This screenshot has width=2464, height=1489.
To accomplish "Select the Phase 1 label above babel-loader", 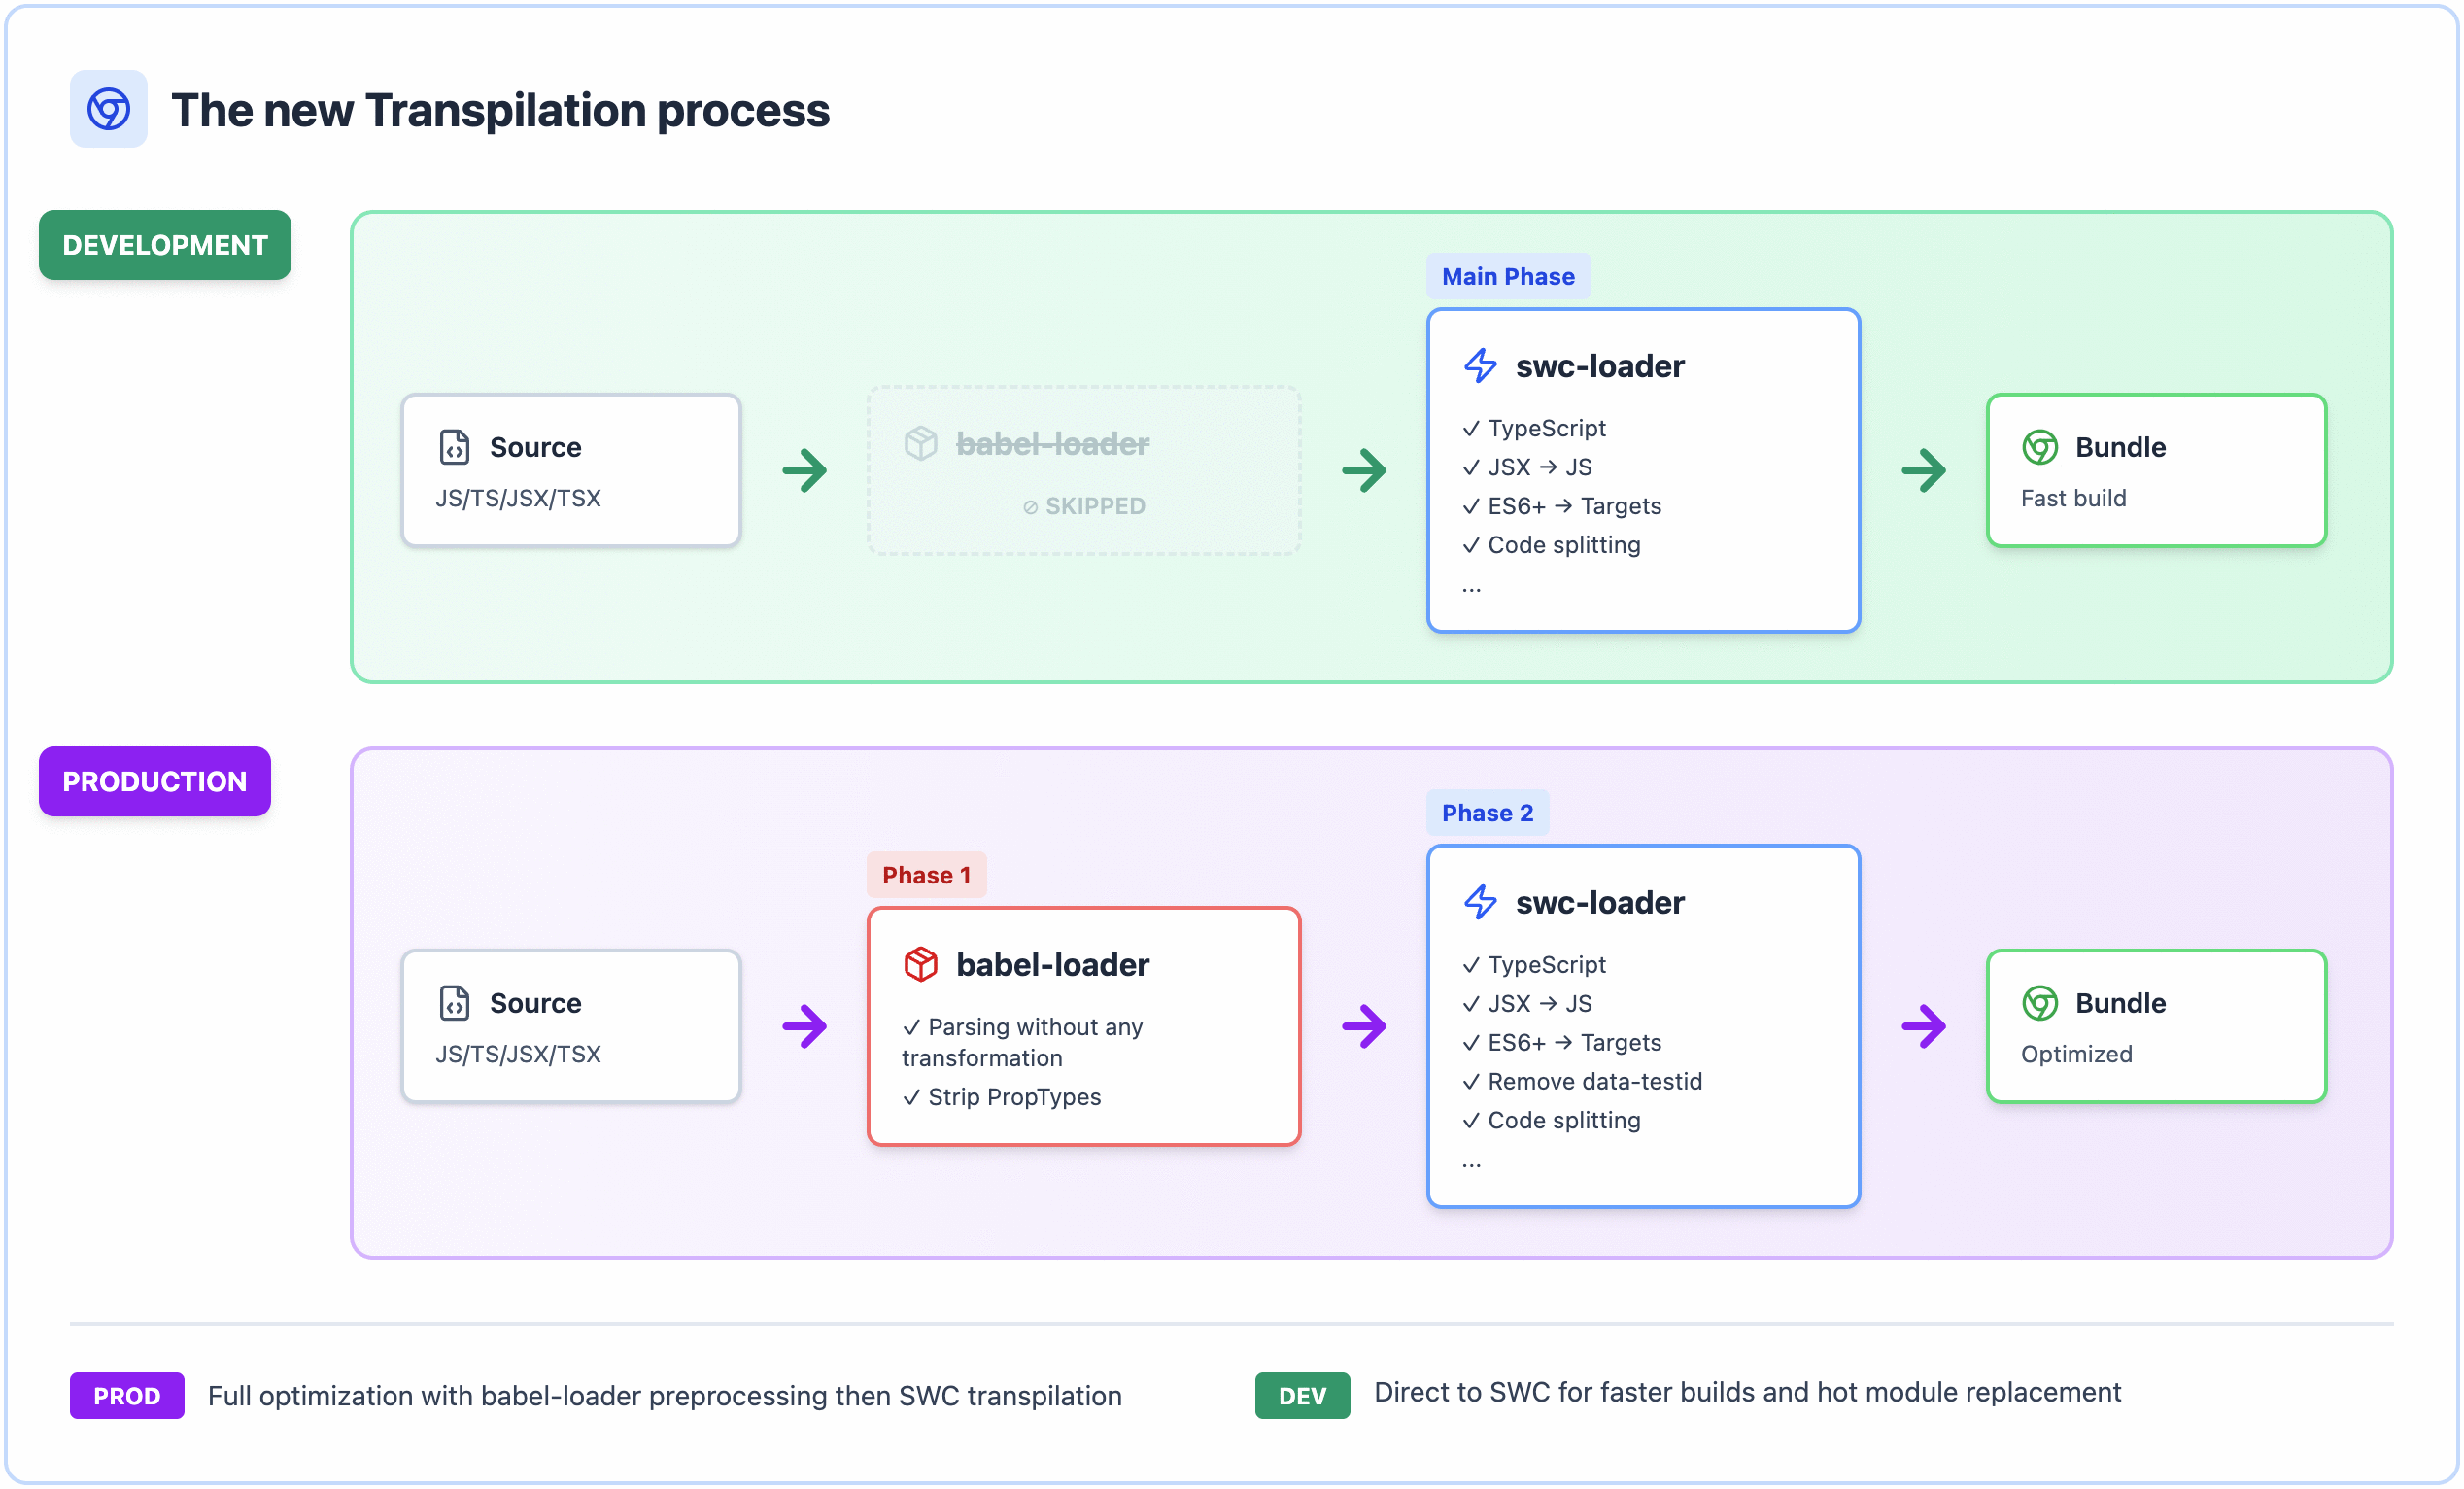I will point(926,874).
